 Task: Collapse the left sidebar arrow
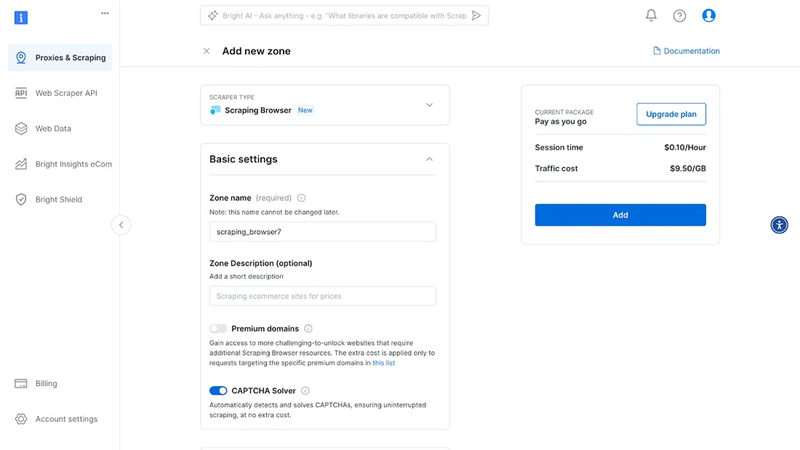pos(121,225)
